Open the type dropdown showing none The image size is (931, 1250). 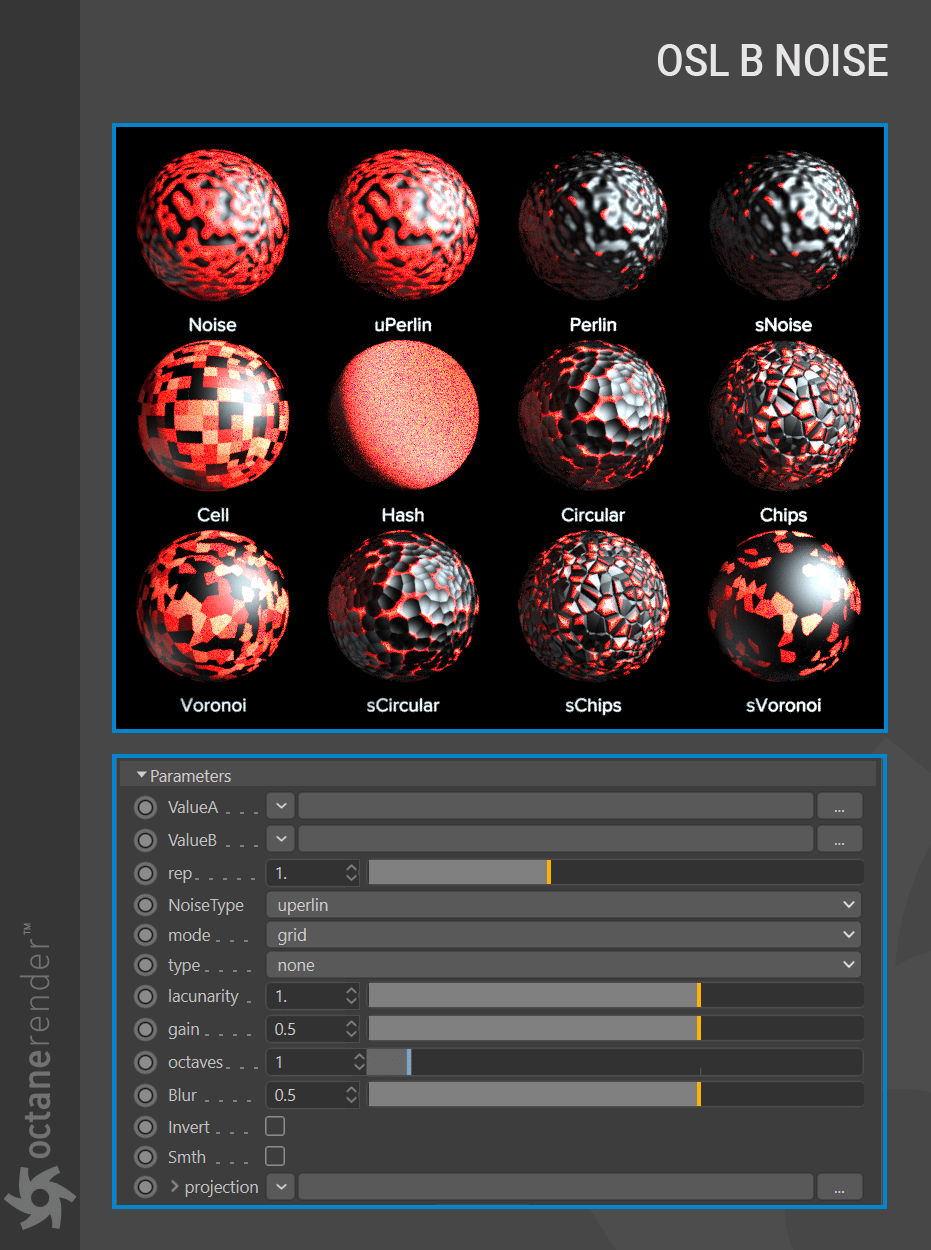[564, 965]
